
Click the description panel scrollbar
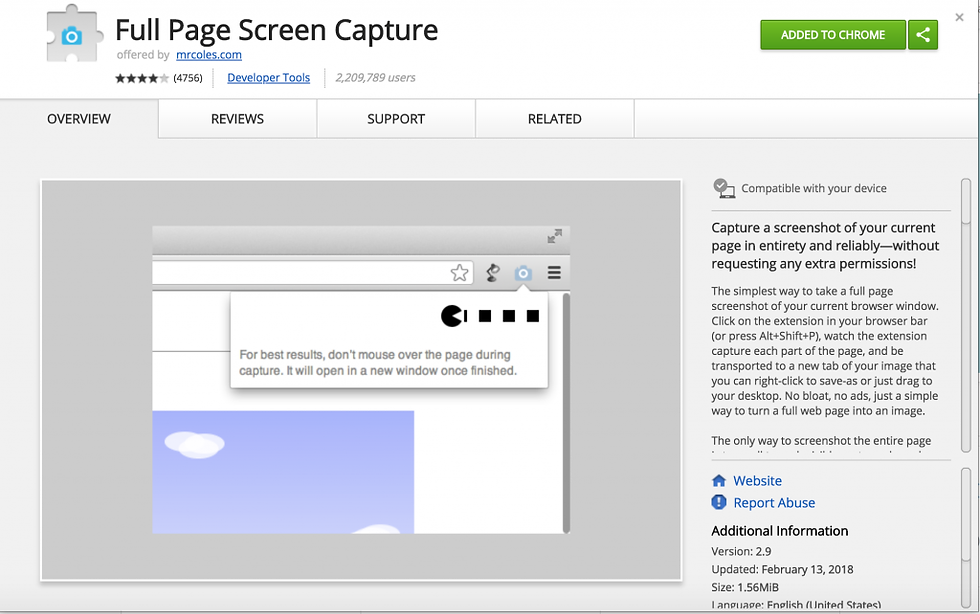(966, 316)
